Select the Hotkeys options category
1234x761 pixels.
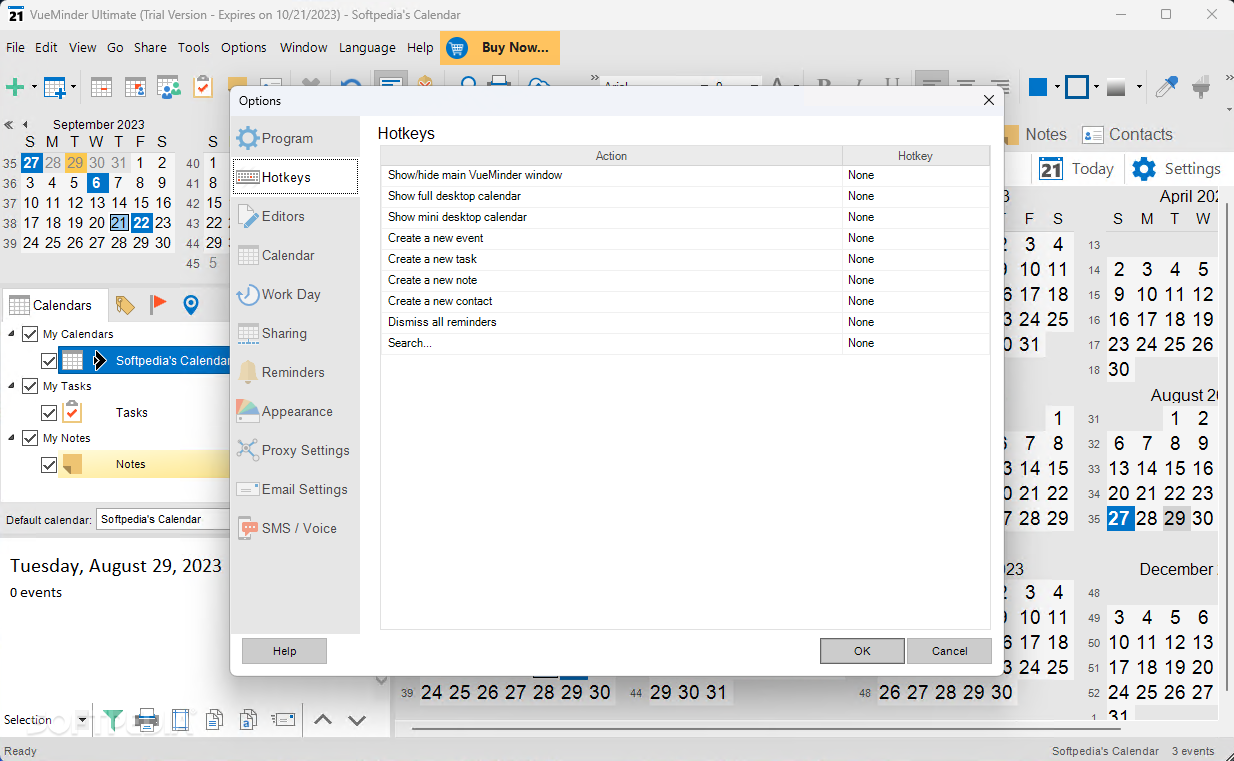pyautogui.click(x=295, y=177)
